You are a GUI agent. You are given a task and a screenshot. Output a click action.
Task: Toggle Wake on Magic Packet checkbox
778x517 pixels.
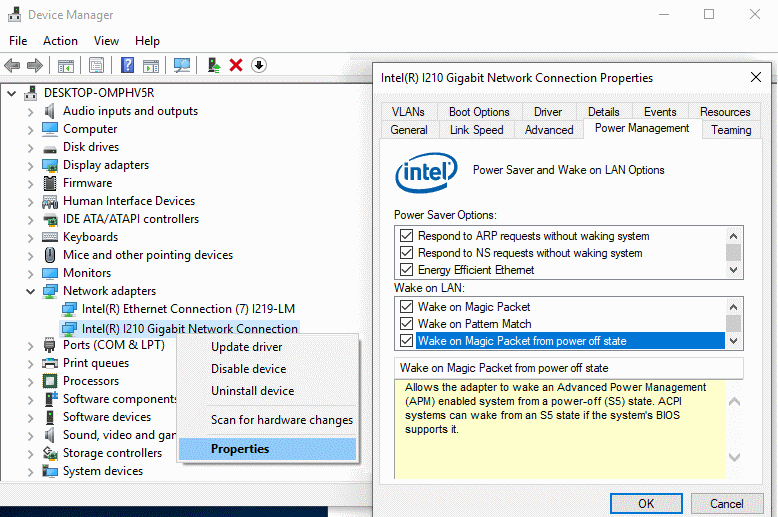tap(406, 307)
